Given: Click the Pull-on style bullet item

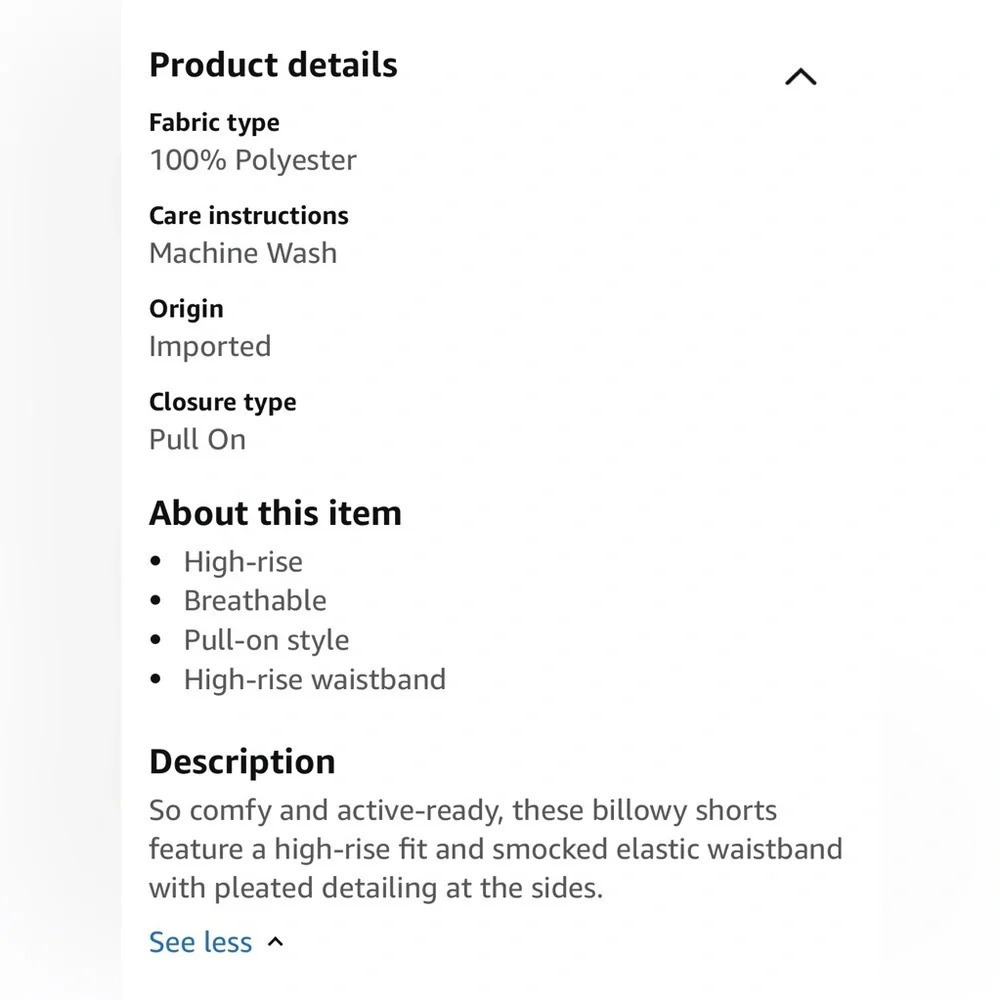Looking at the screenshot, I should (x=267, y=640).
